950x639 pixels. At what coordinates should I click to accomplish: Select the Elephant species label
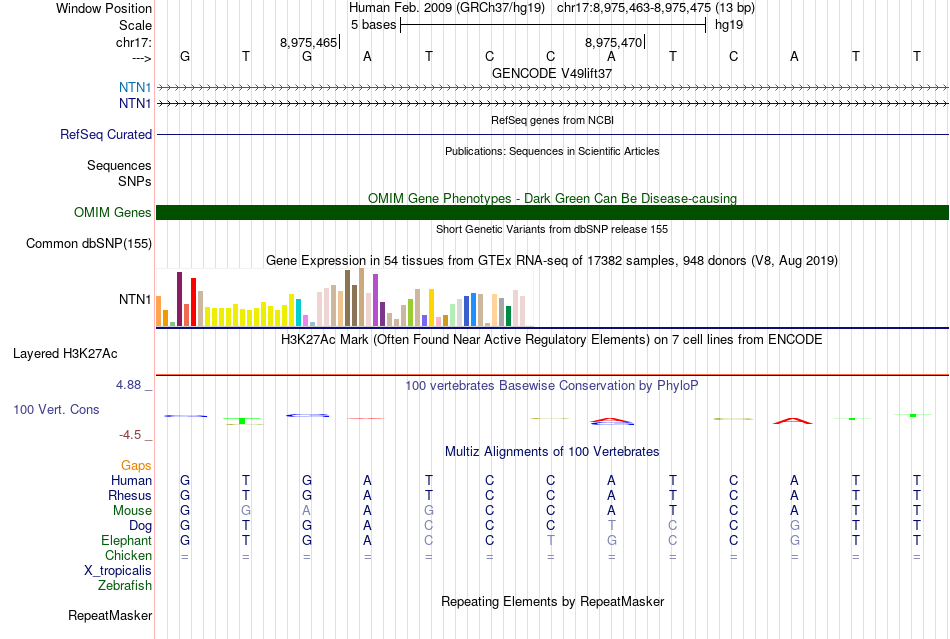(126, 540)
